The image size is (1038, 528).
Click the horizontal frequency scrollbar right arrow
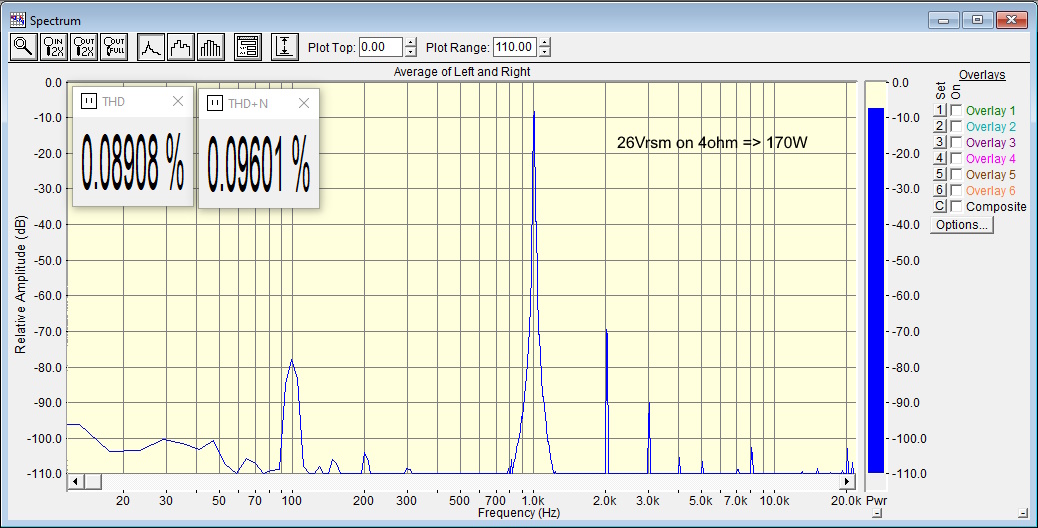coord(847,482)
